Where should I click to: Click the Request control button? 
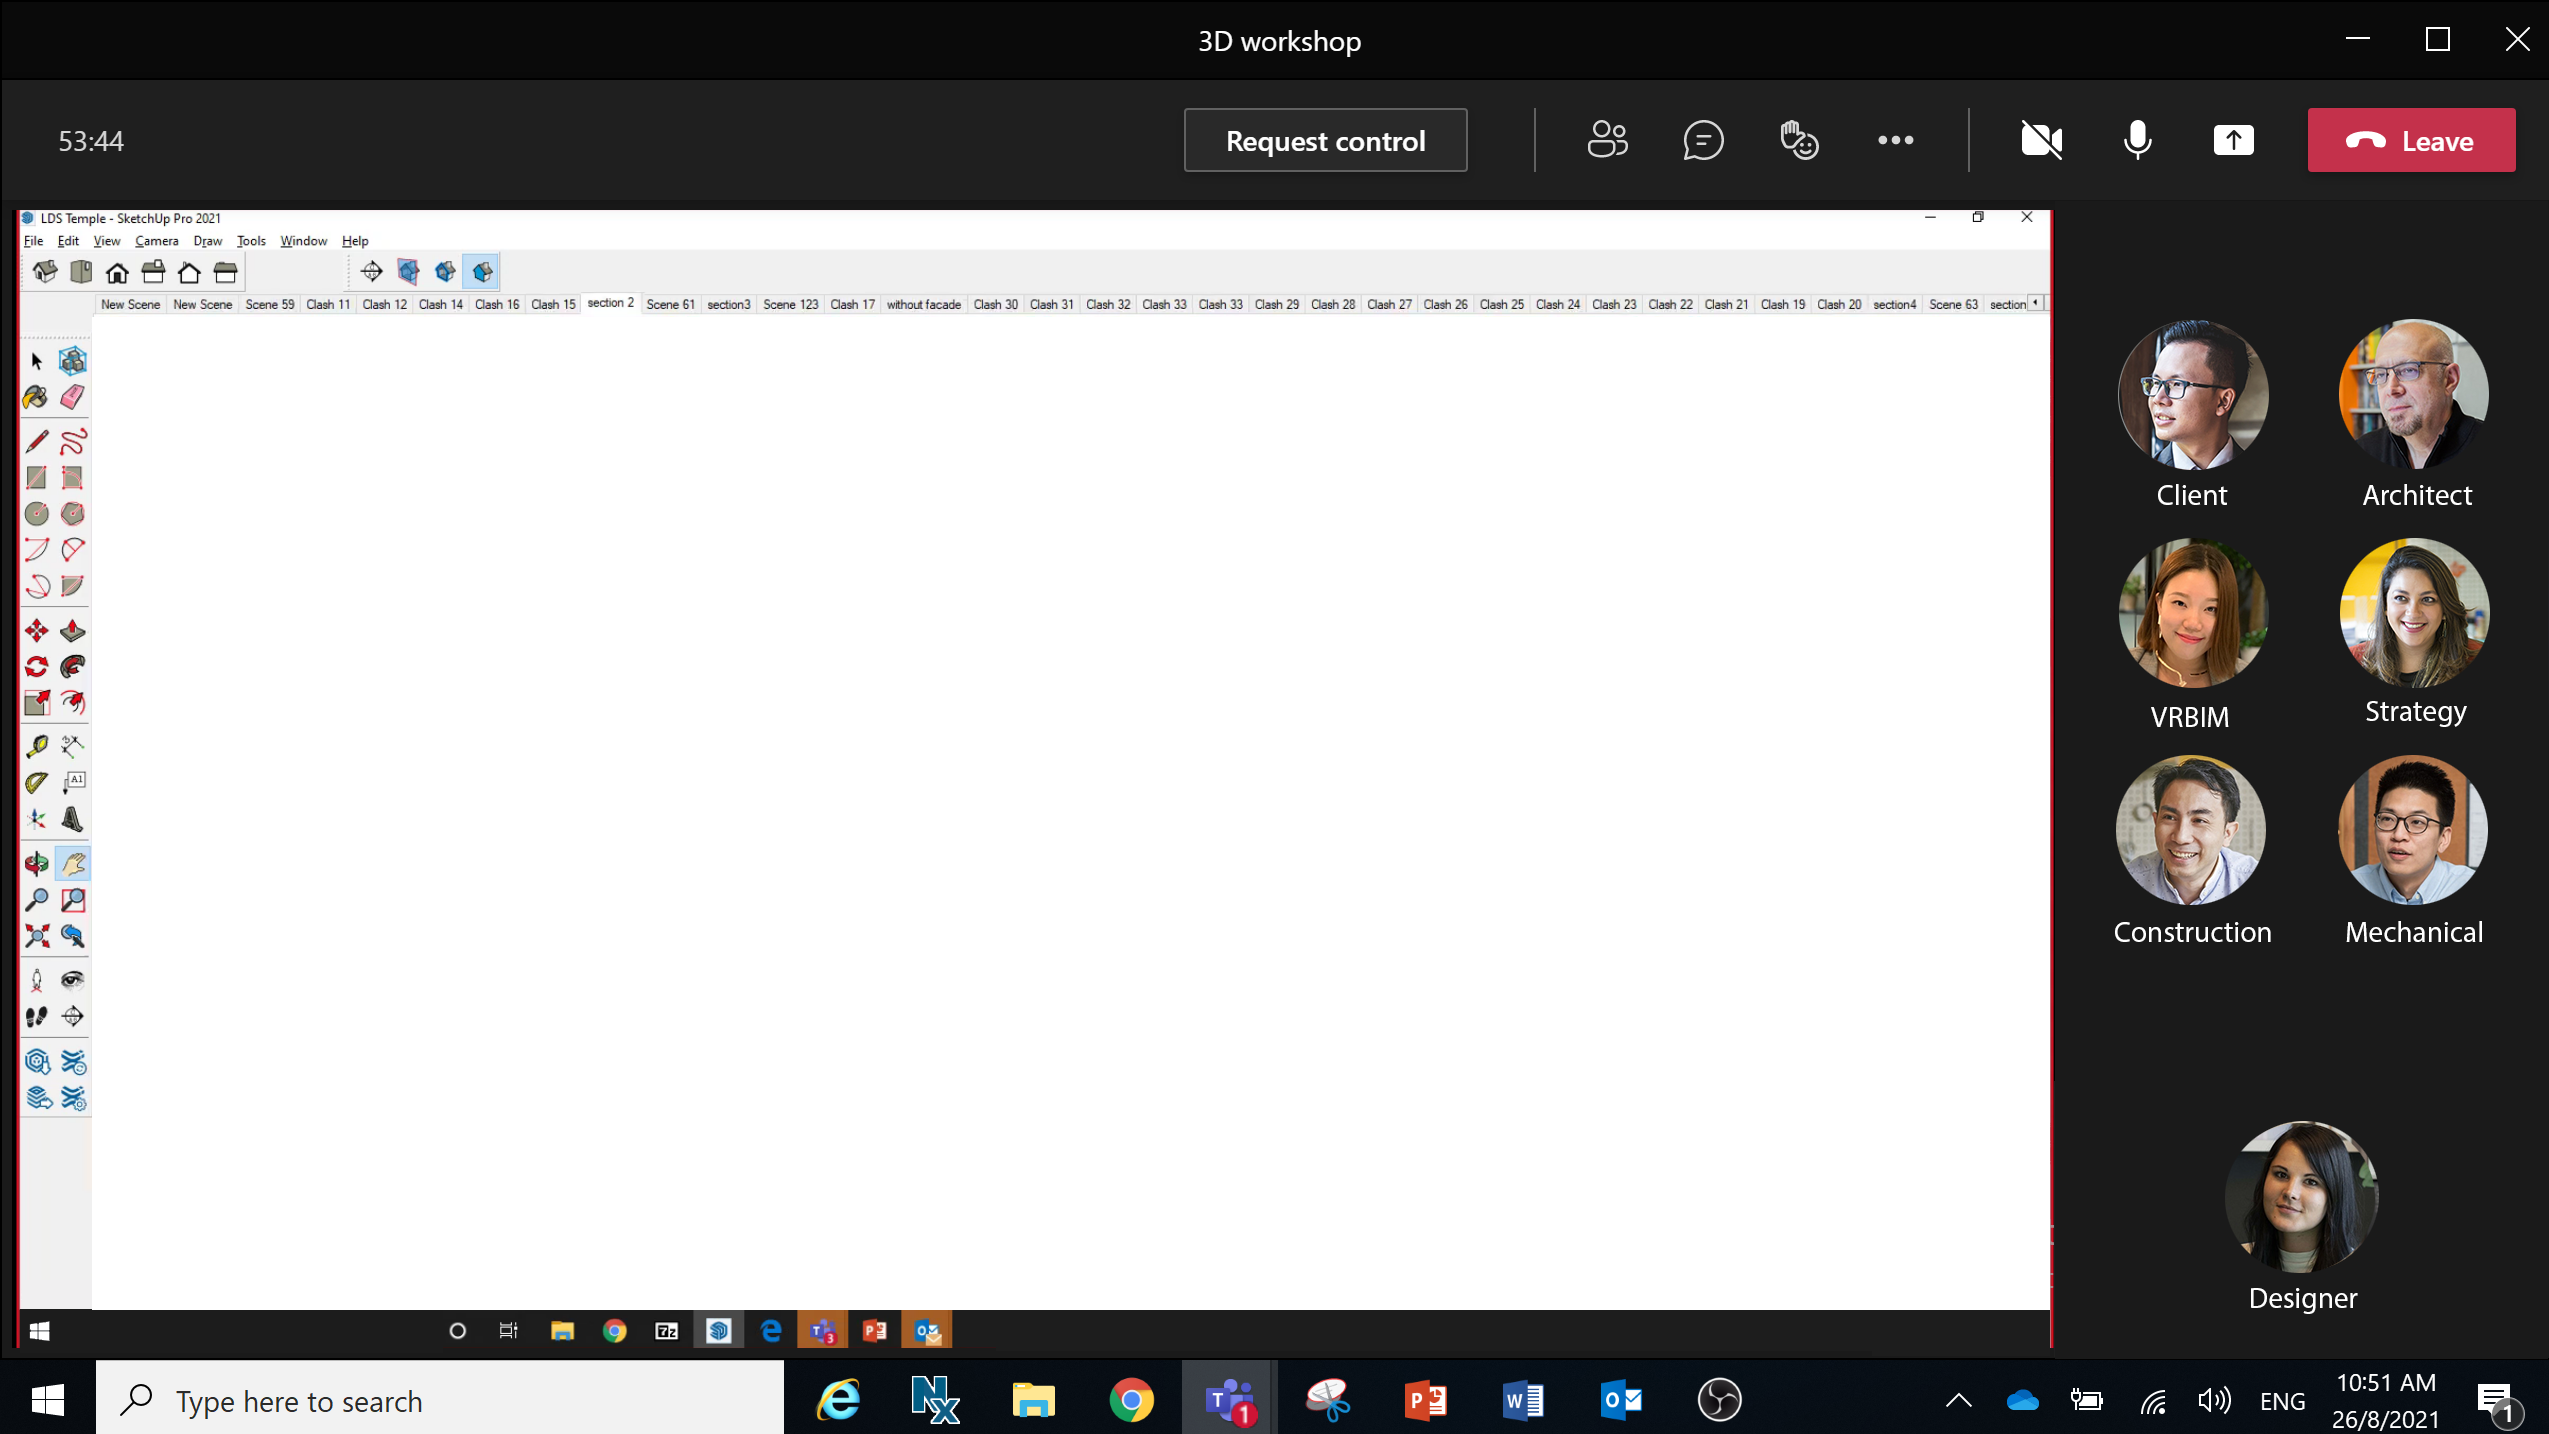coord(1325,141)
